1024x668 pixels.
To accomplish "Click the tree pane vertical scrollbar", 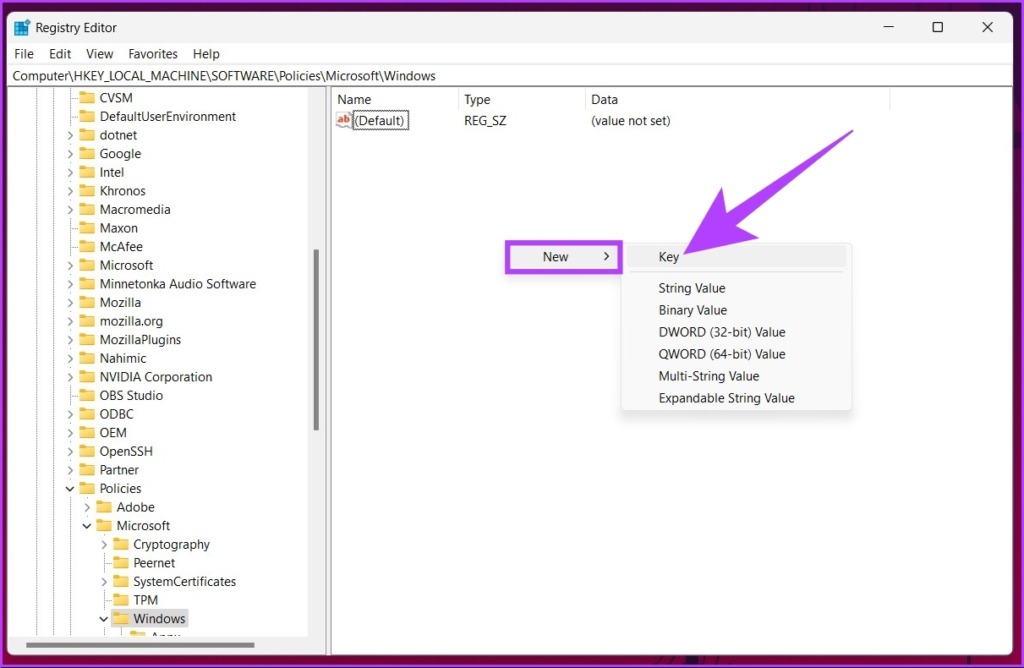I will click(316, 340).
